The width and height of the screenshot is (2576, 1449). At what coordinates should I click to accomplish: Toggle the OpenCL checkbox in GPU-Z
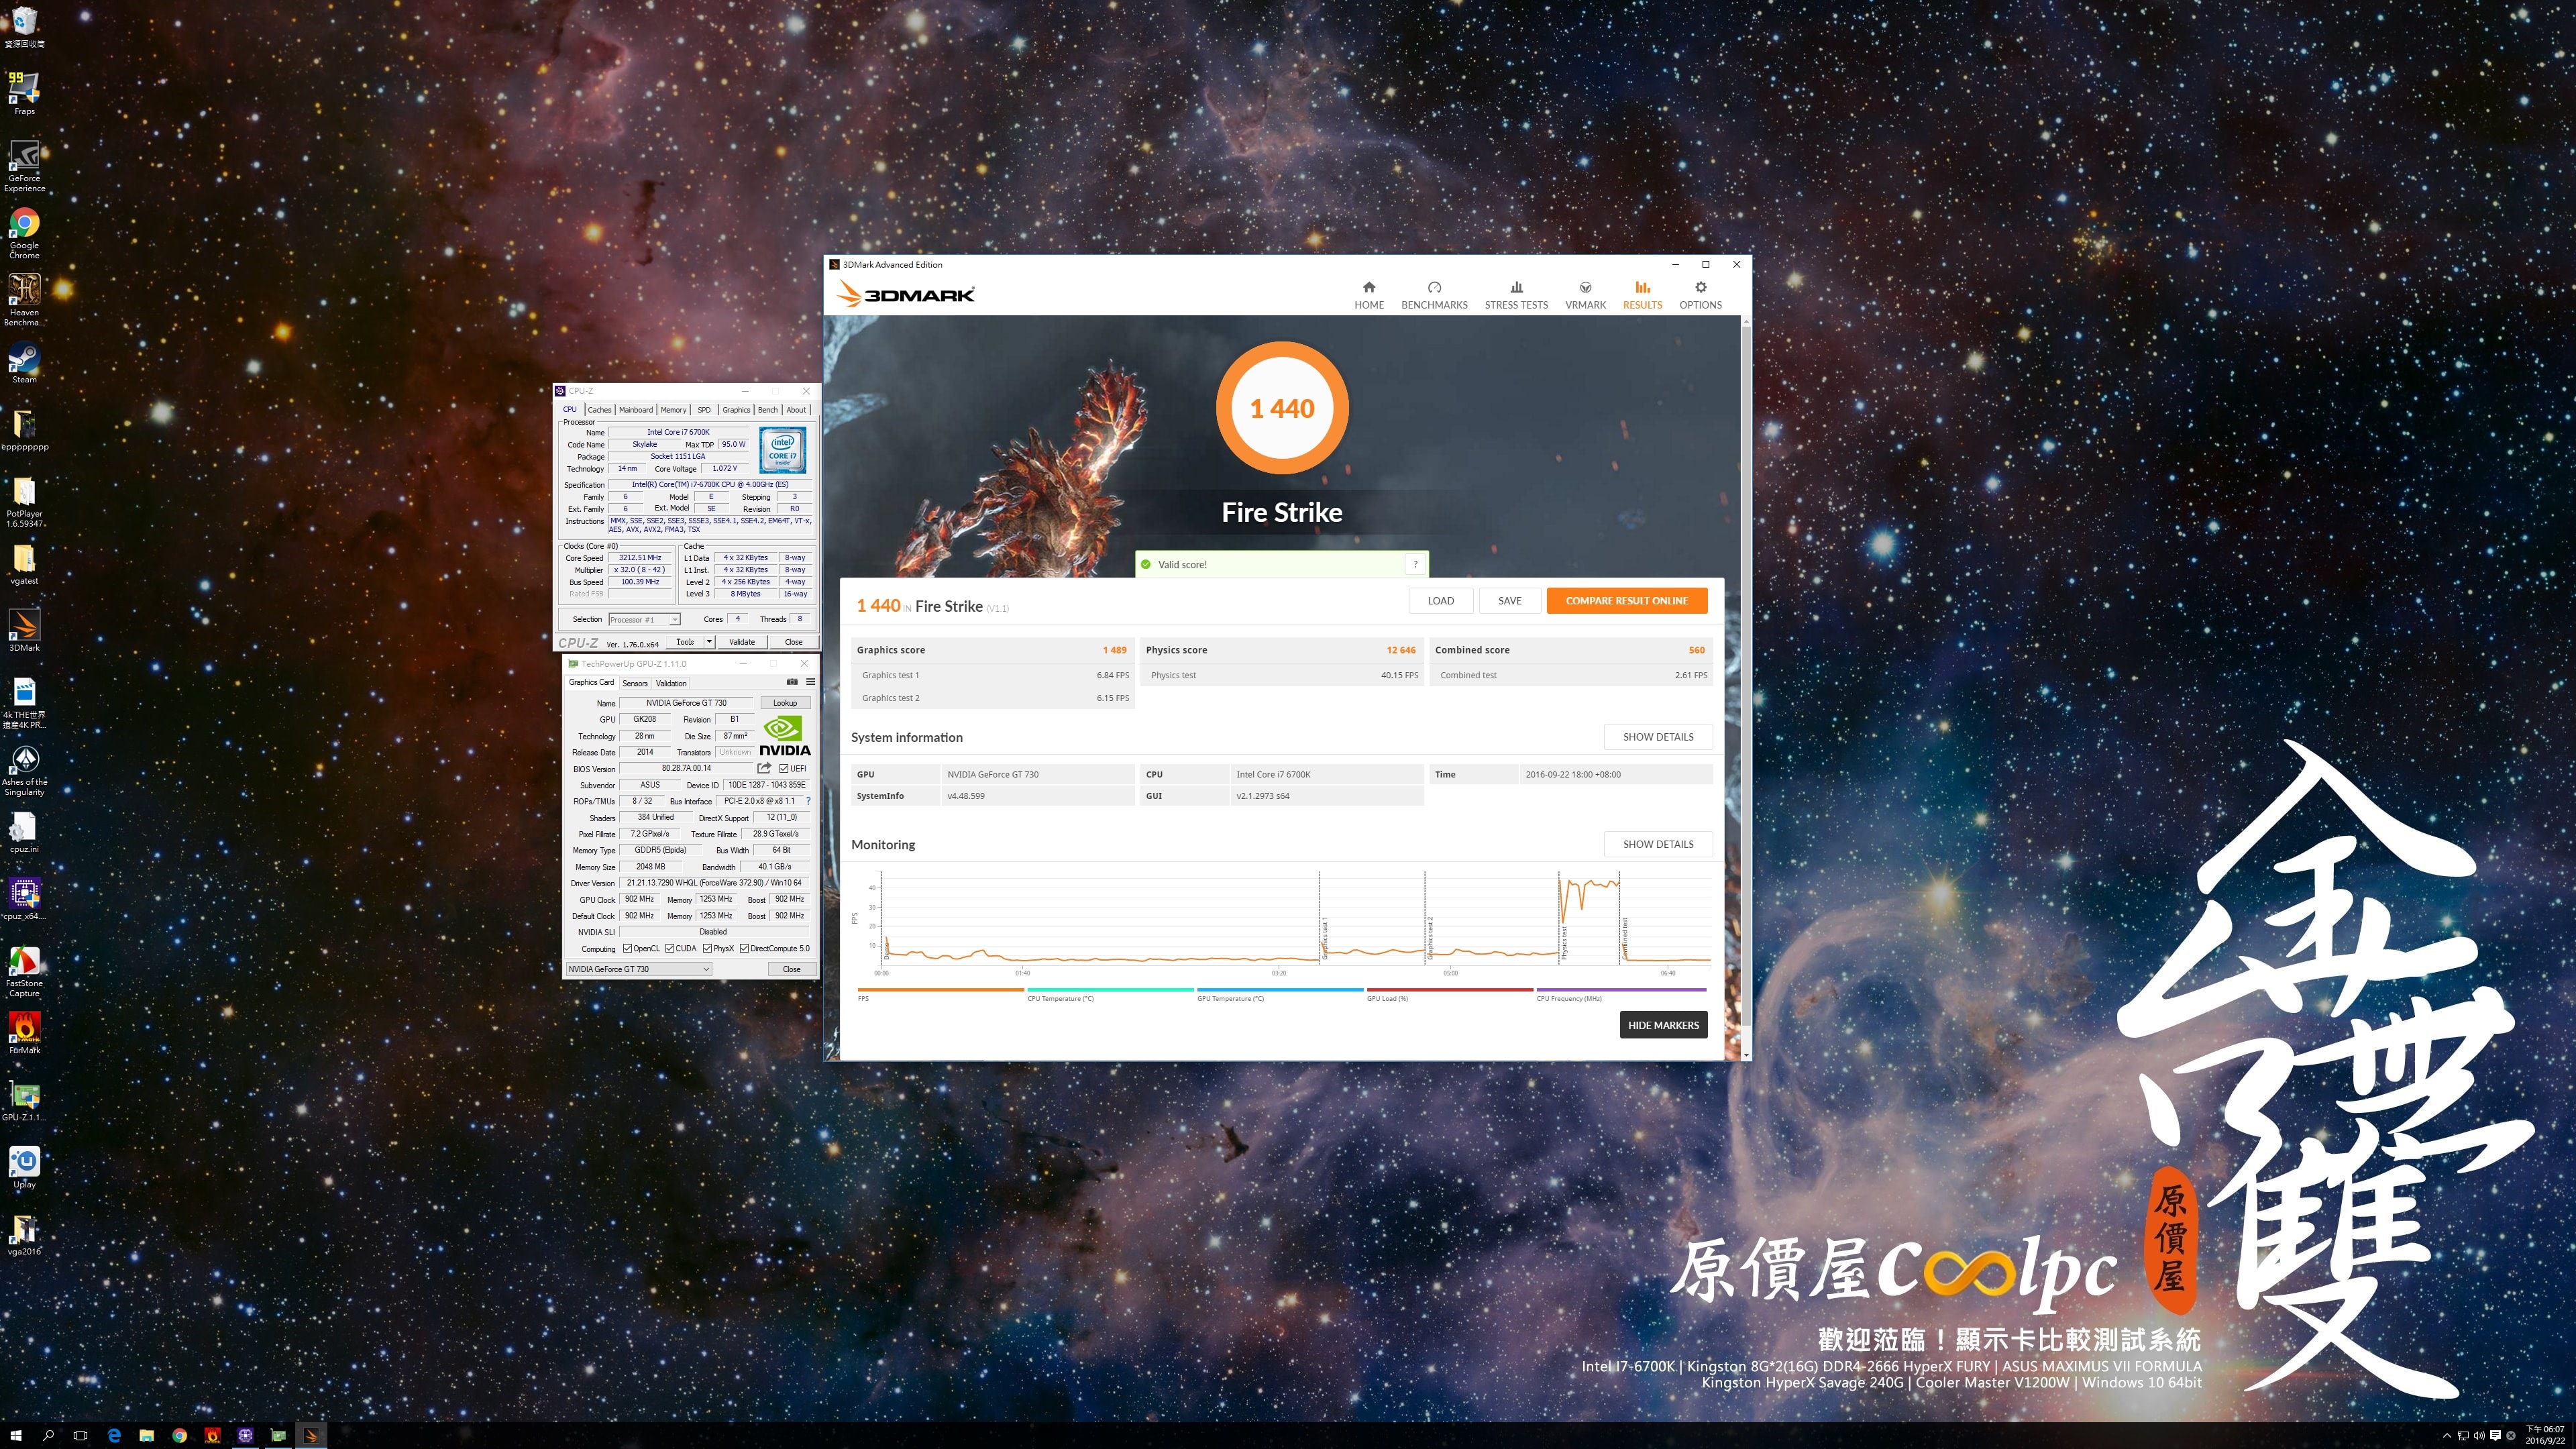tap(627, 948)
